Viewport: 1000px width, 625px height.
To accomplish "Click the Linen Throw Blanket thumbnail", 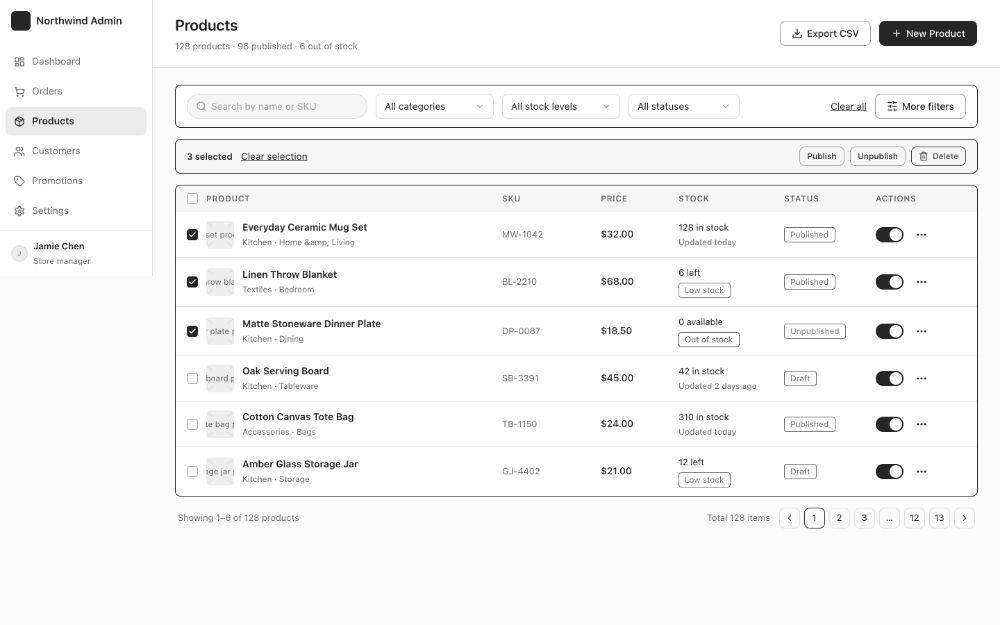I will coord(220,282).
